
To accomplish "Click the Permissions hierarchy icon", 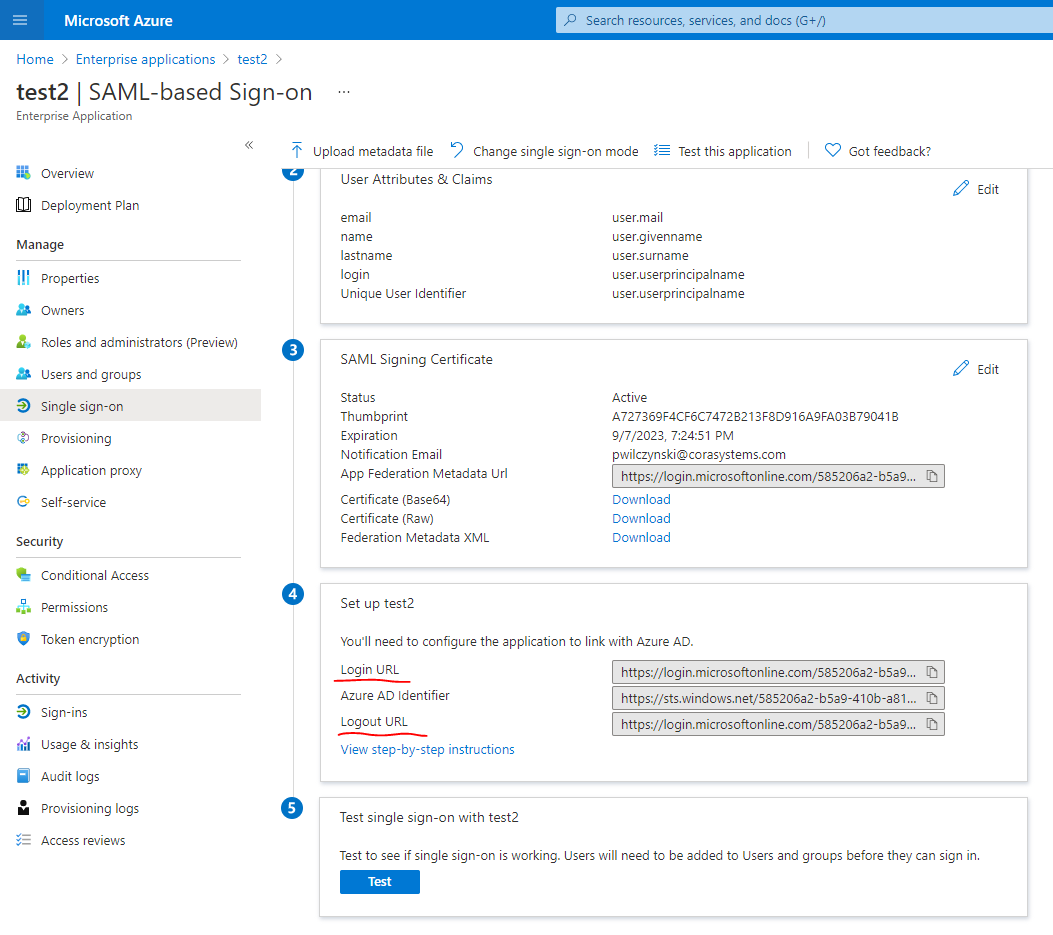I will tap(24, 607).
